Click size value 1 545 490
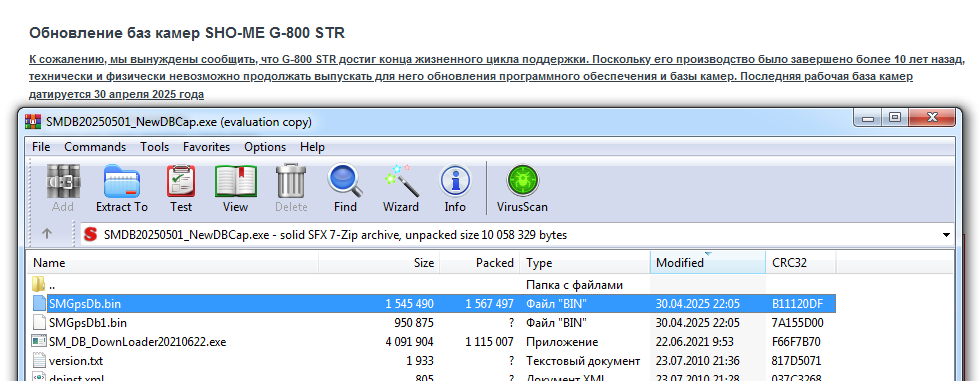Image resolution: width=980 pixels, height=381 pixels. pos(409,304)
